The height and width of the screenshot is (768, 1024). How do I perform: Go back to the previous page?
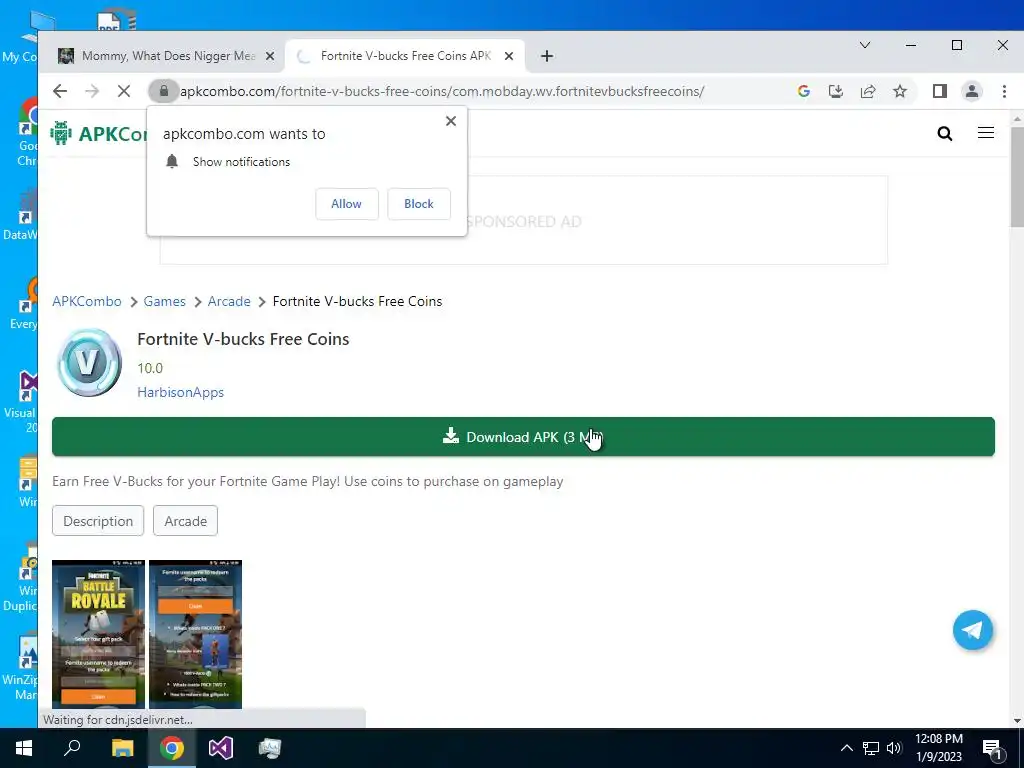[60, 91]
